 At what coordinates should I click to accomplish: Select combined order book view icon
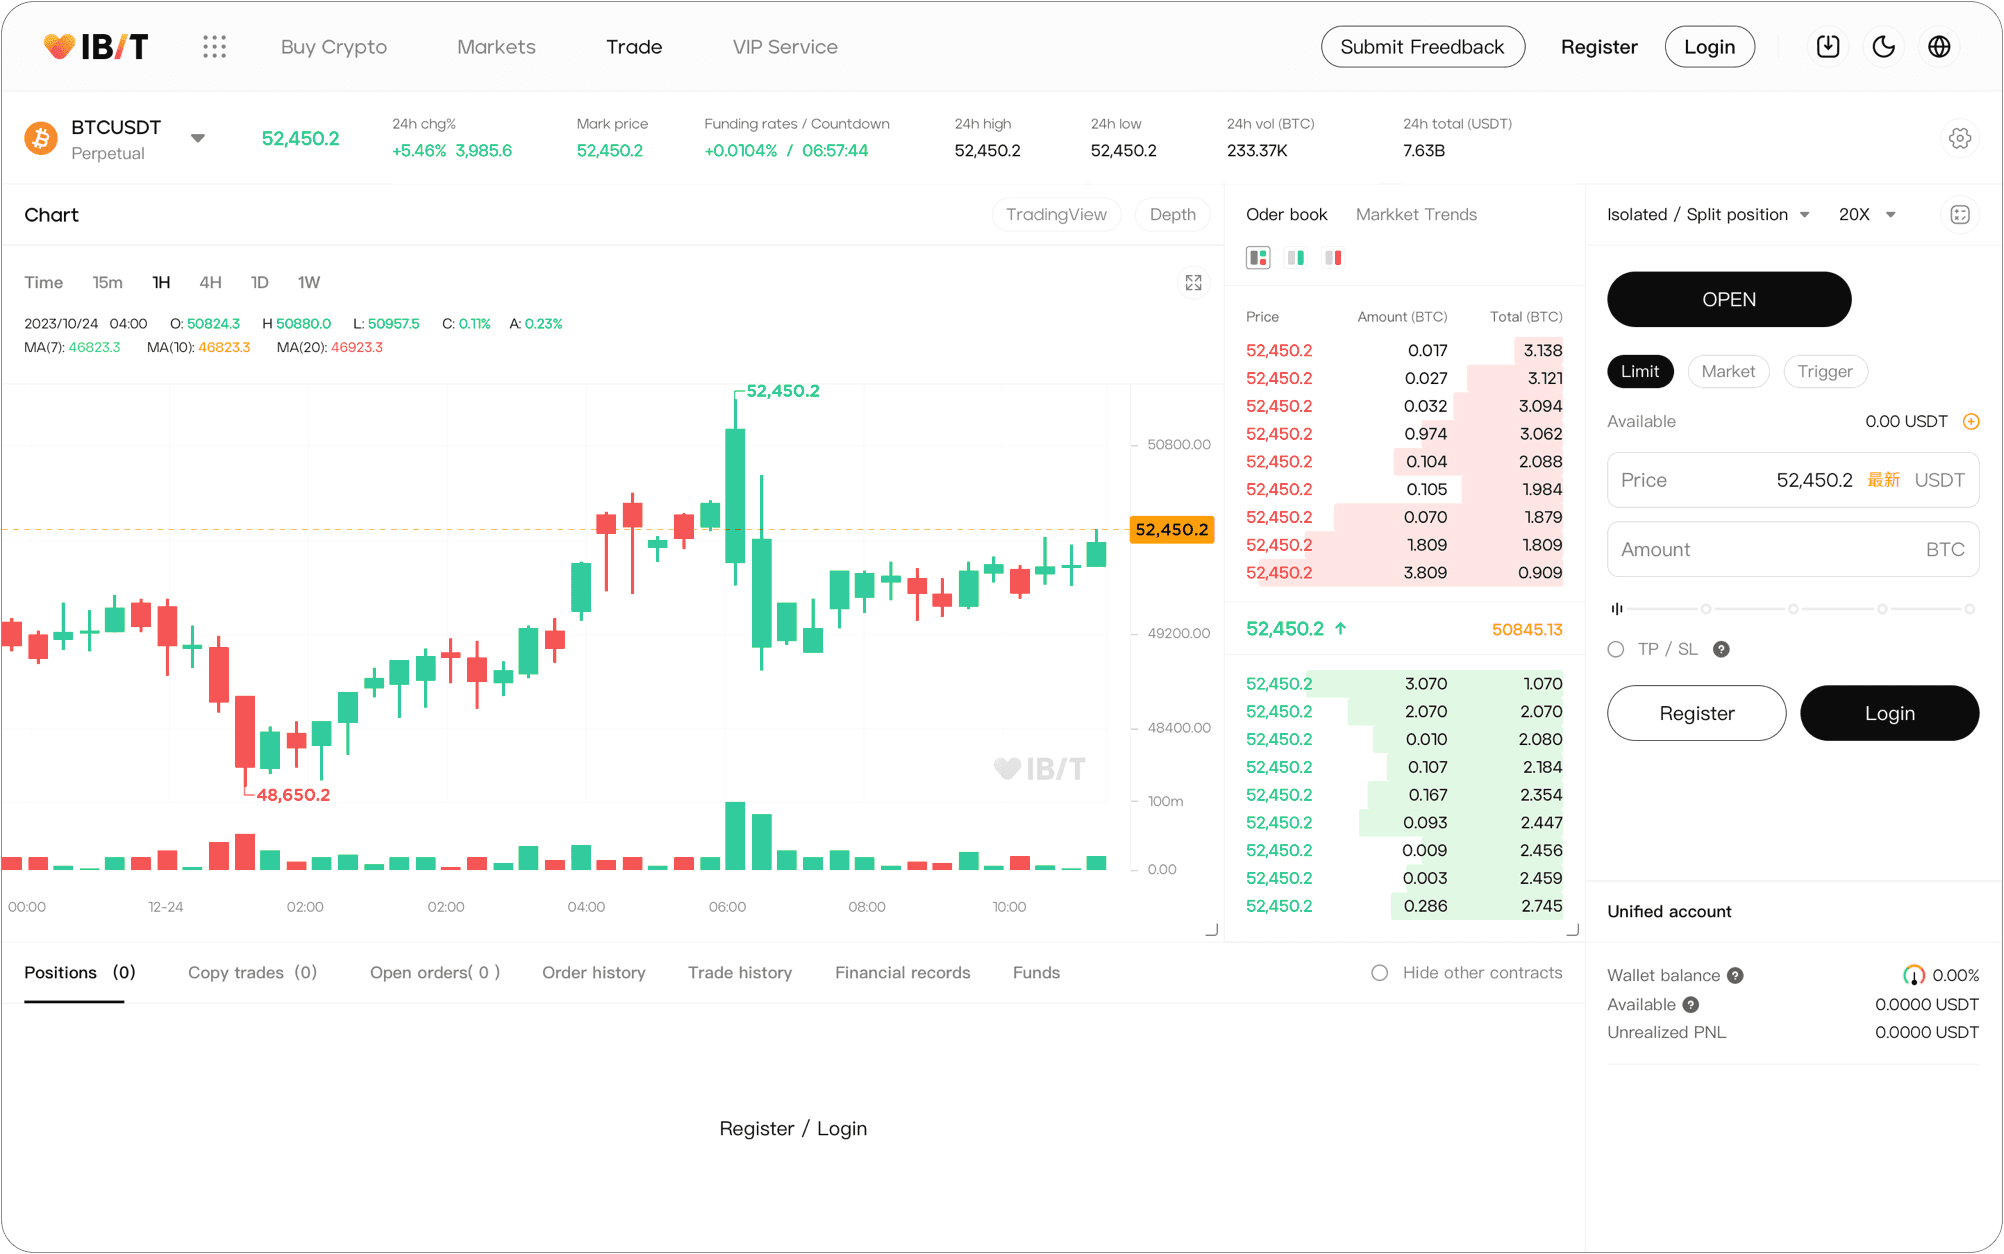coord(1257,257)
